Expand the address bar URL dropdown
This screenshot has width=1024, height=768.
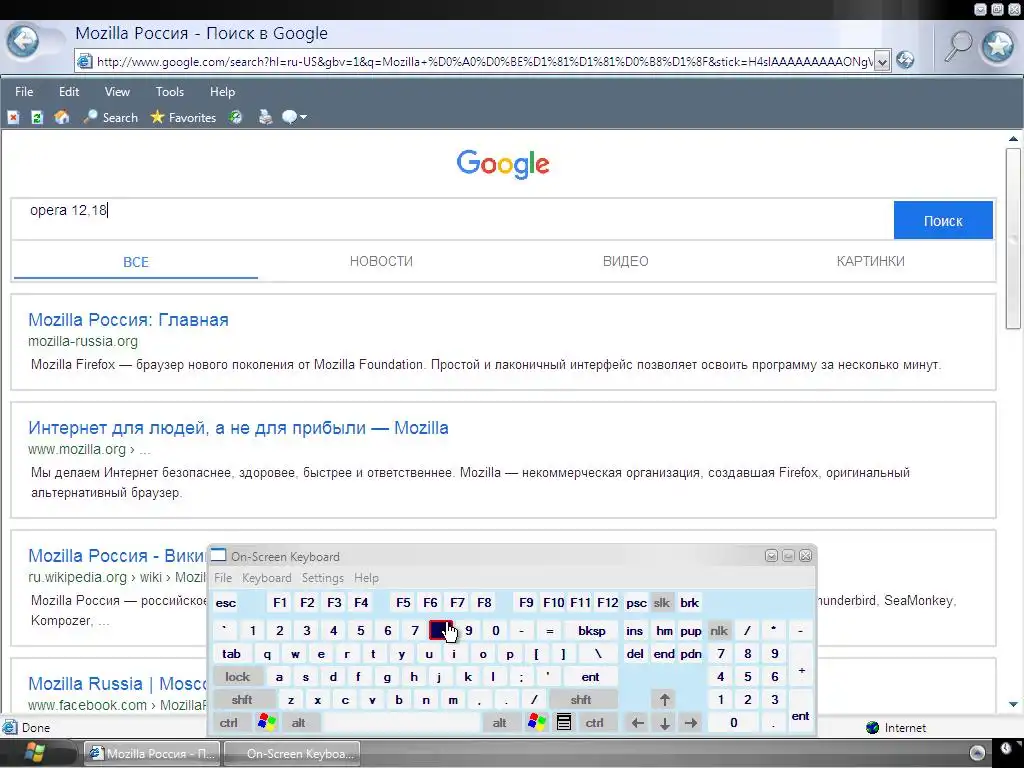click(x=882, y=61)
